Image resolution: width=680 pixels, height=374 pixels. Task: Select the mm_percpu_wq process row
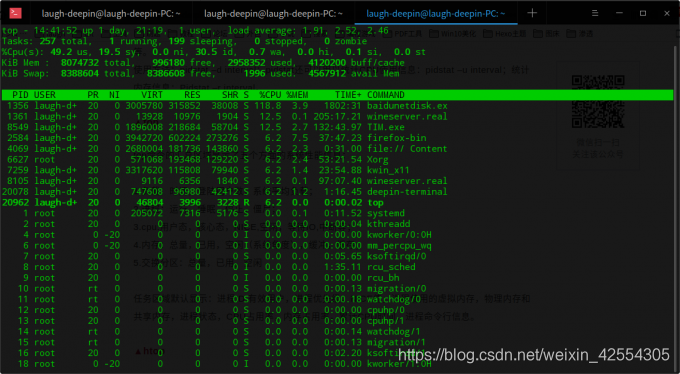click(x=337, y=246)
